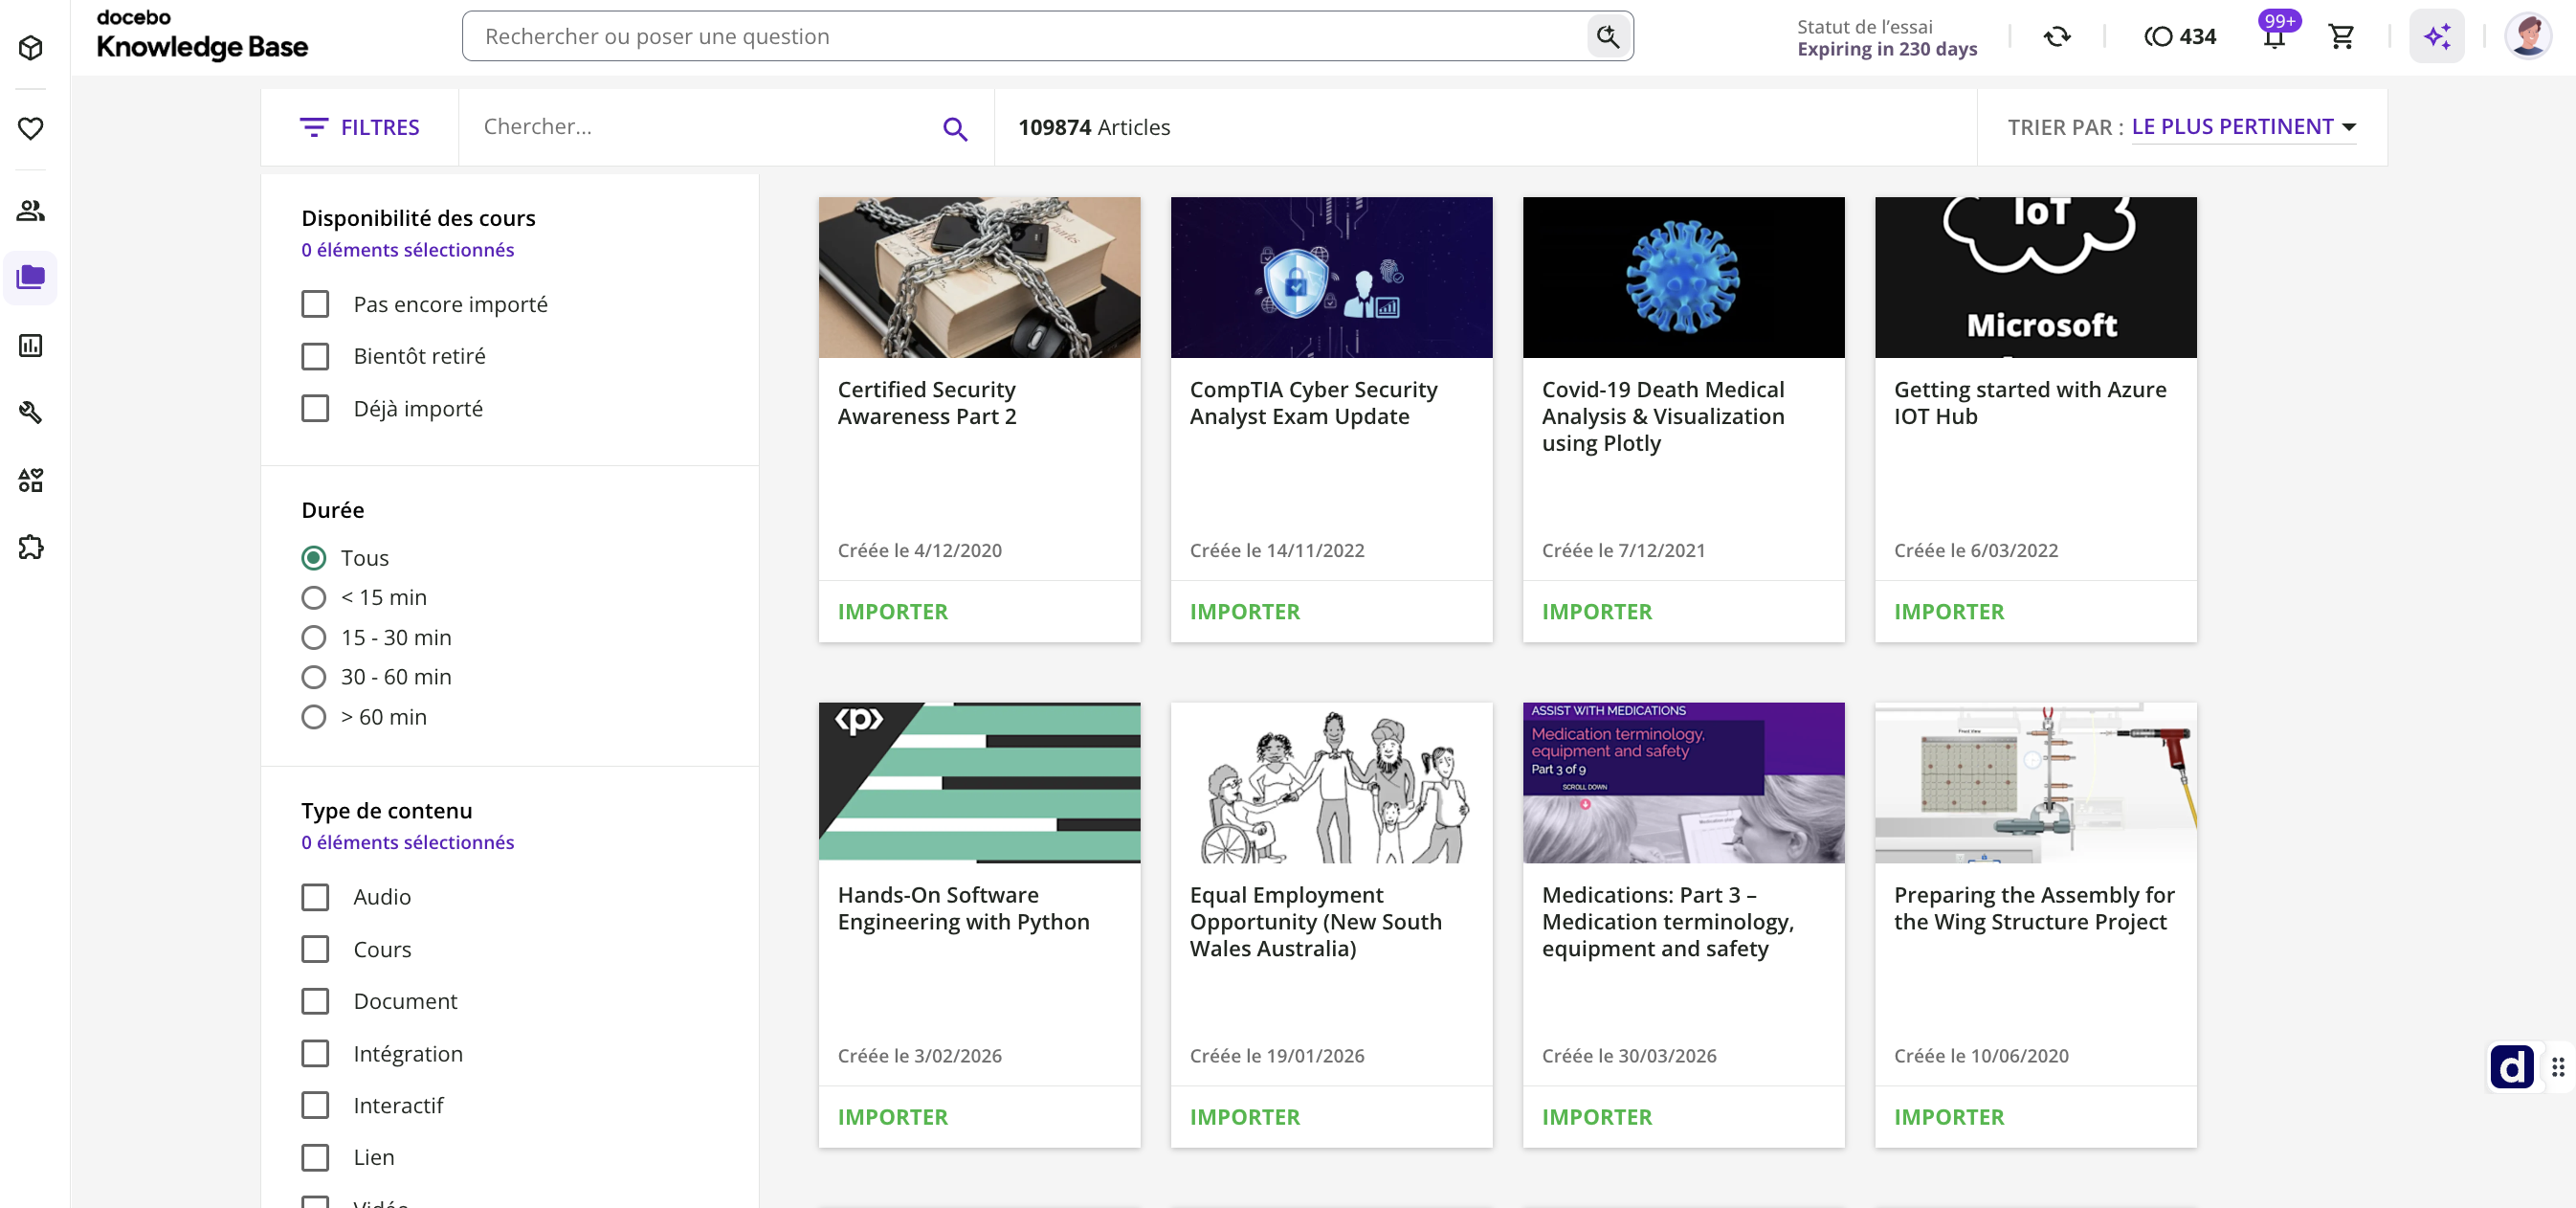Image resolution: width=2576 pixels, height=1208 pixels.
Task: Open Azure IoT Microsoft thumbnail
Action: coord(2035,277)
